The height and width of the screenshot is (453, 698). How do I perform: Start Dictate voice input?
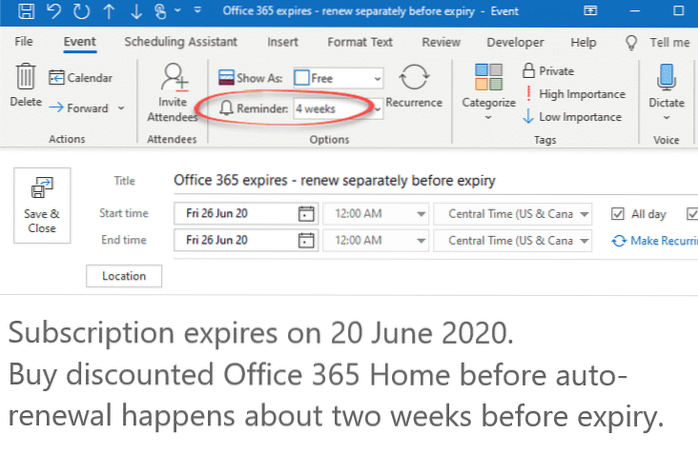[665, 88]
